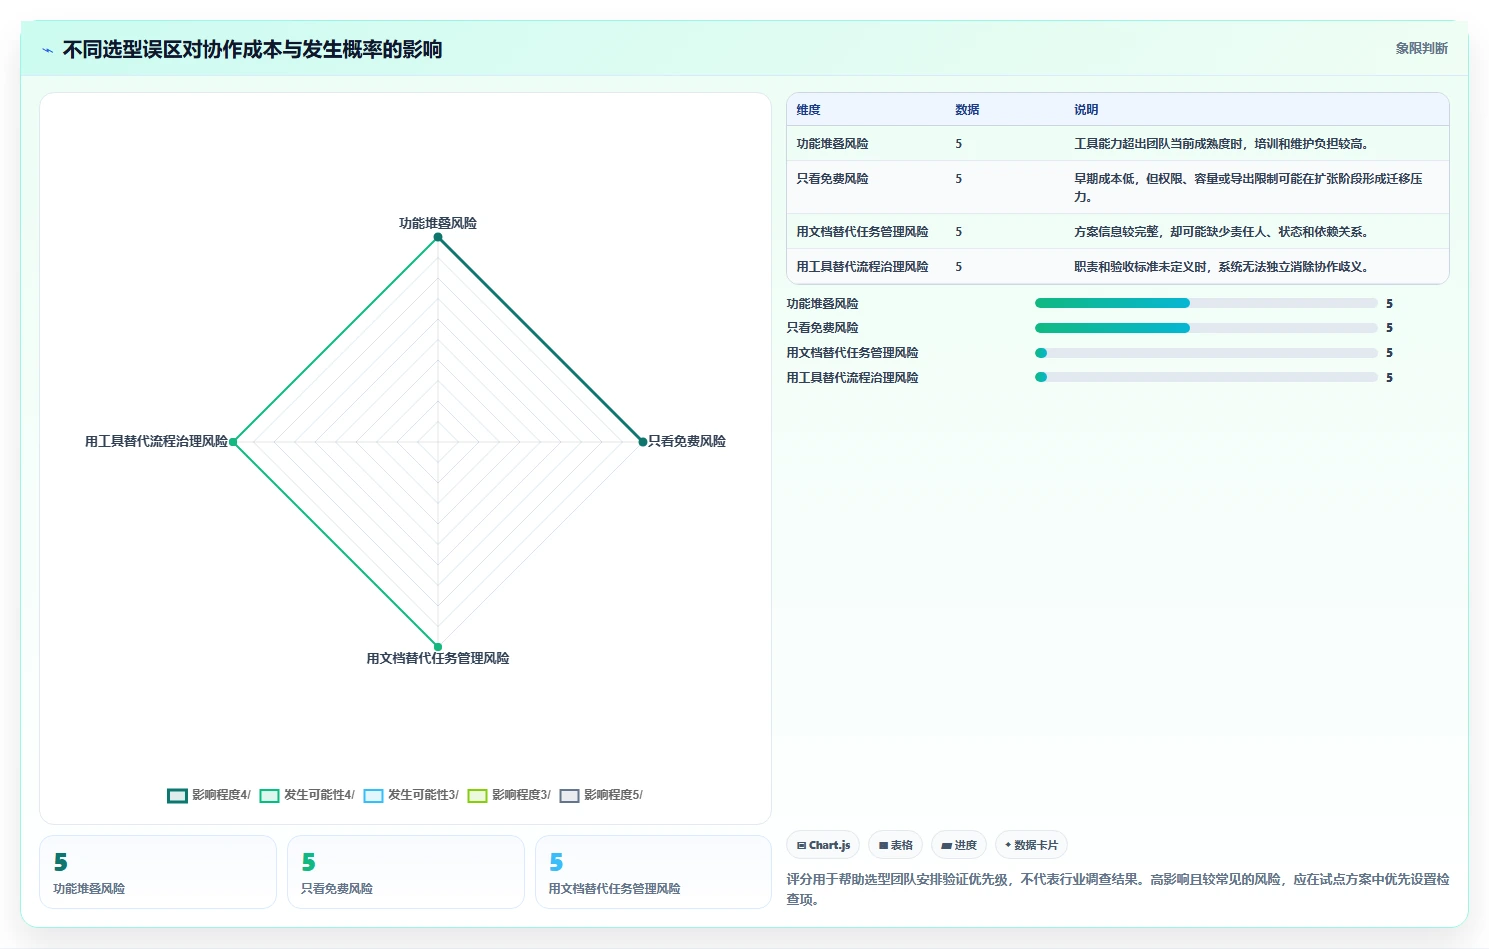Screen dimensions: 1489x949
Task: Click the 用文档替代任务管理风险 progress bar
Action: (x=1206, y=353)
